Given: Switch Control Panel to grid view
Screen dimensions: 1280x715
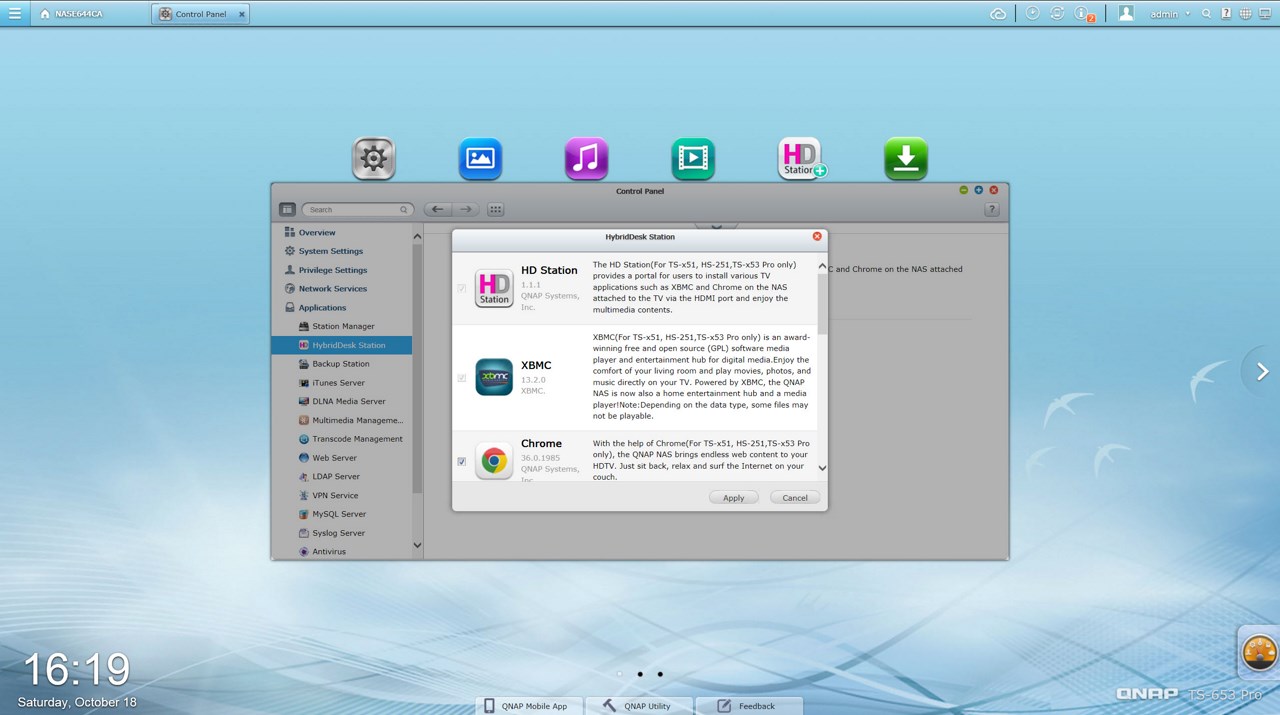Looking at the screenshot, I should click(495, 210).
